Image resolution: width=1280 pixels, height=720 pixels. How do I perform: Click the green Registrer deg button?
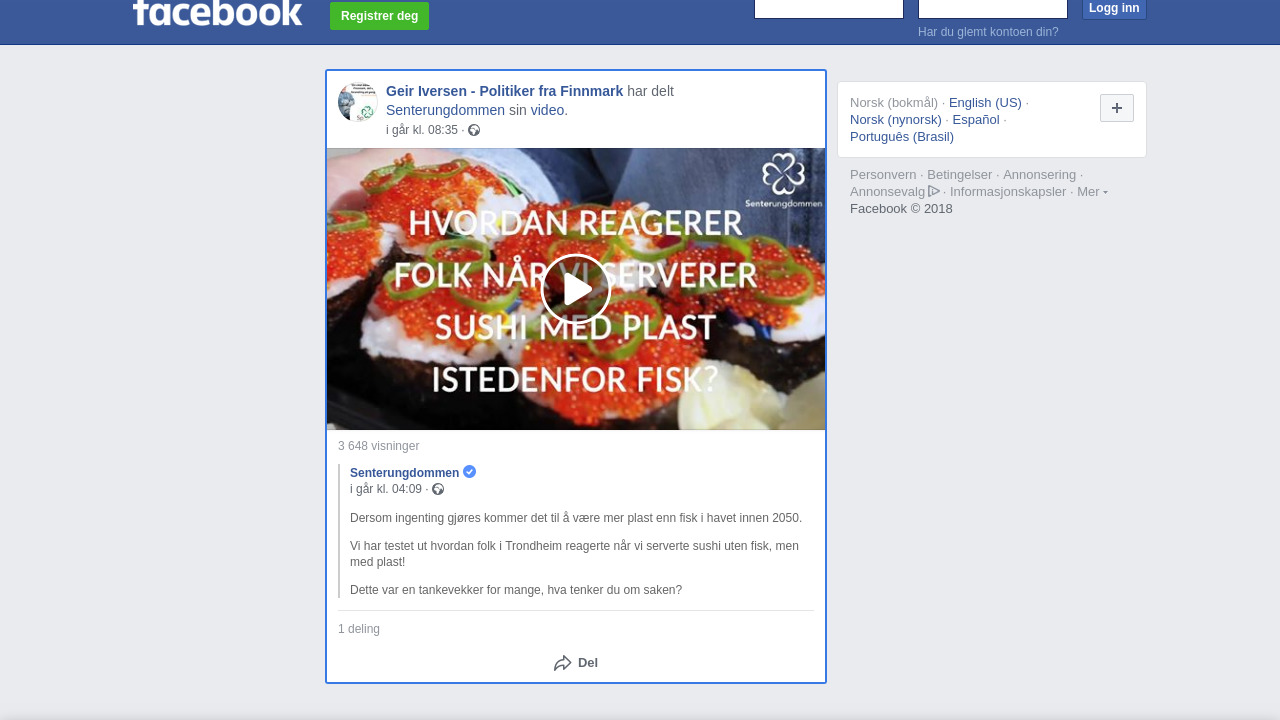[x=379, y=16]
